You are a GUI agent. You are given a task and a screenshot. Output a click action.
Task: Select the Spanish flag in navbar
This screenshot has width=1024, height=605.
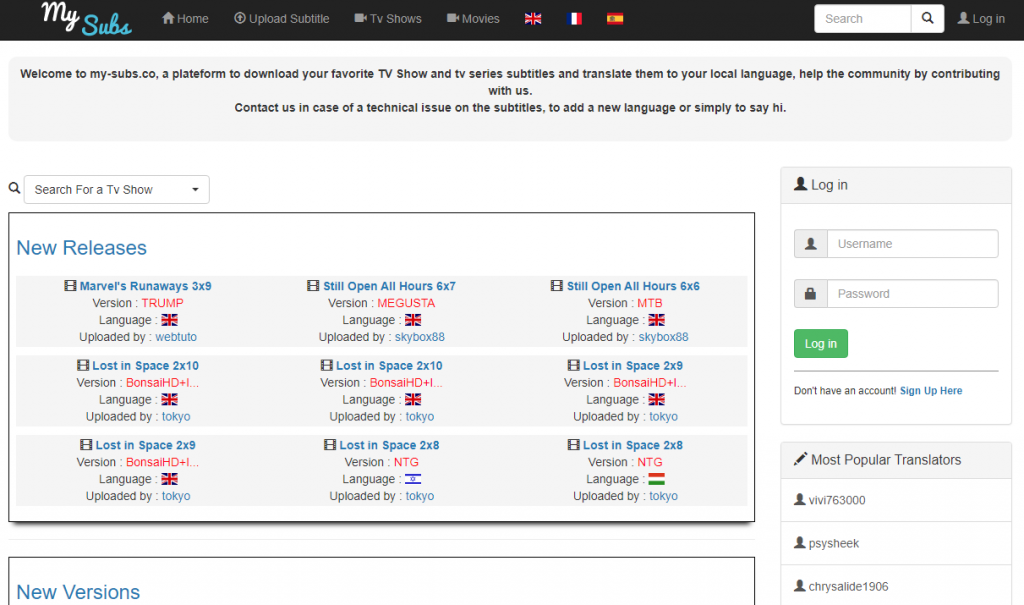(615, 19)
